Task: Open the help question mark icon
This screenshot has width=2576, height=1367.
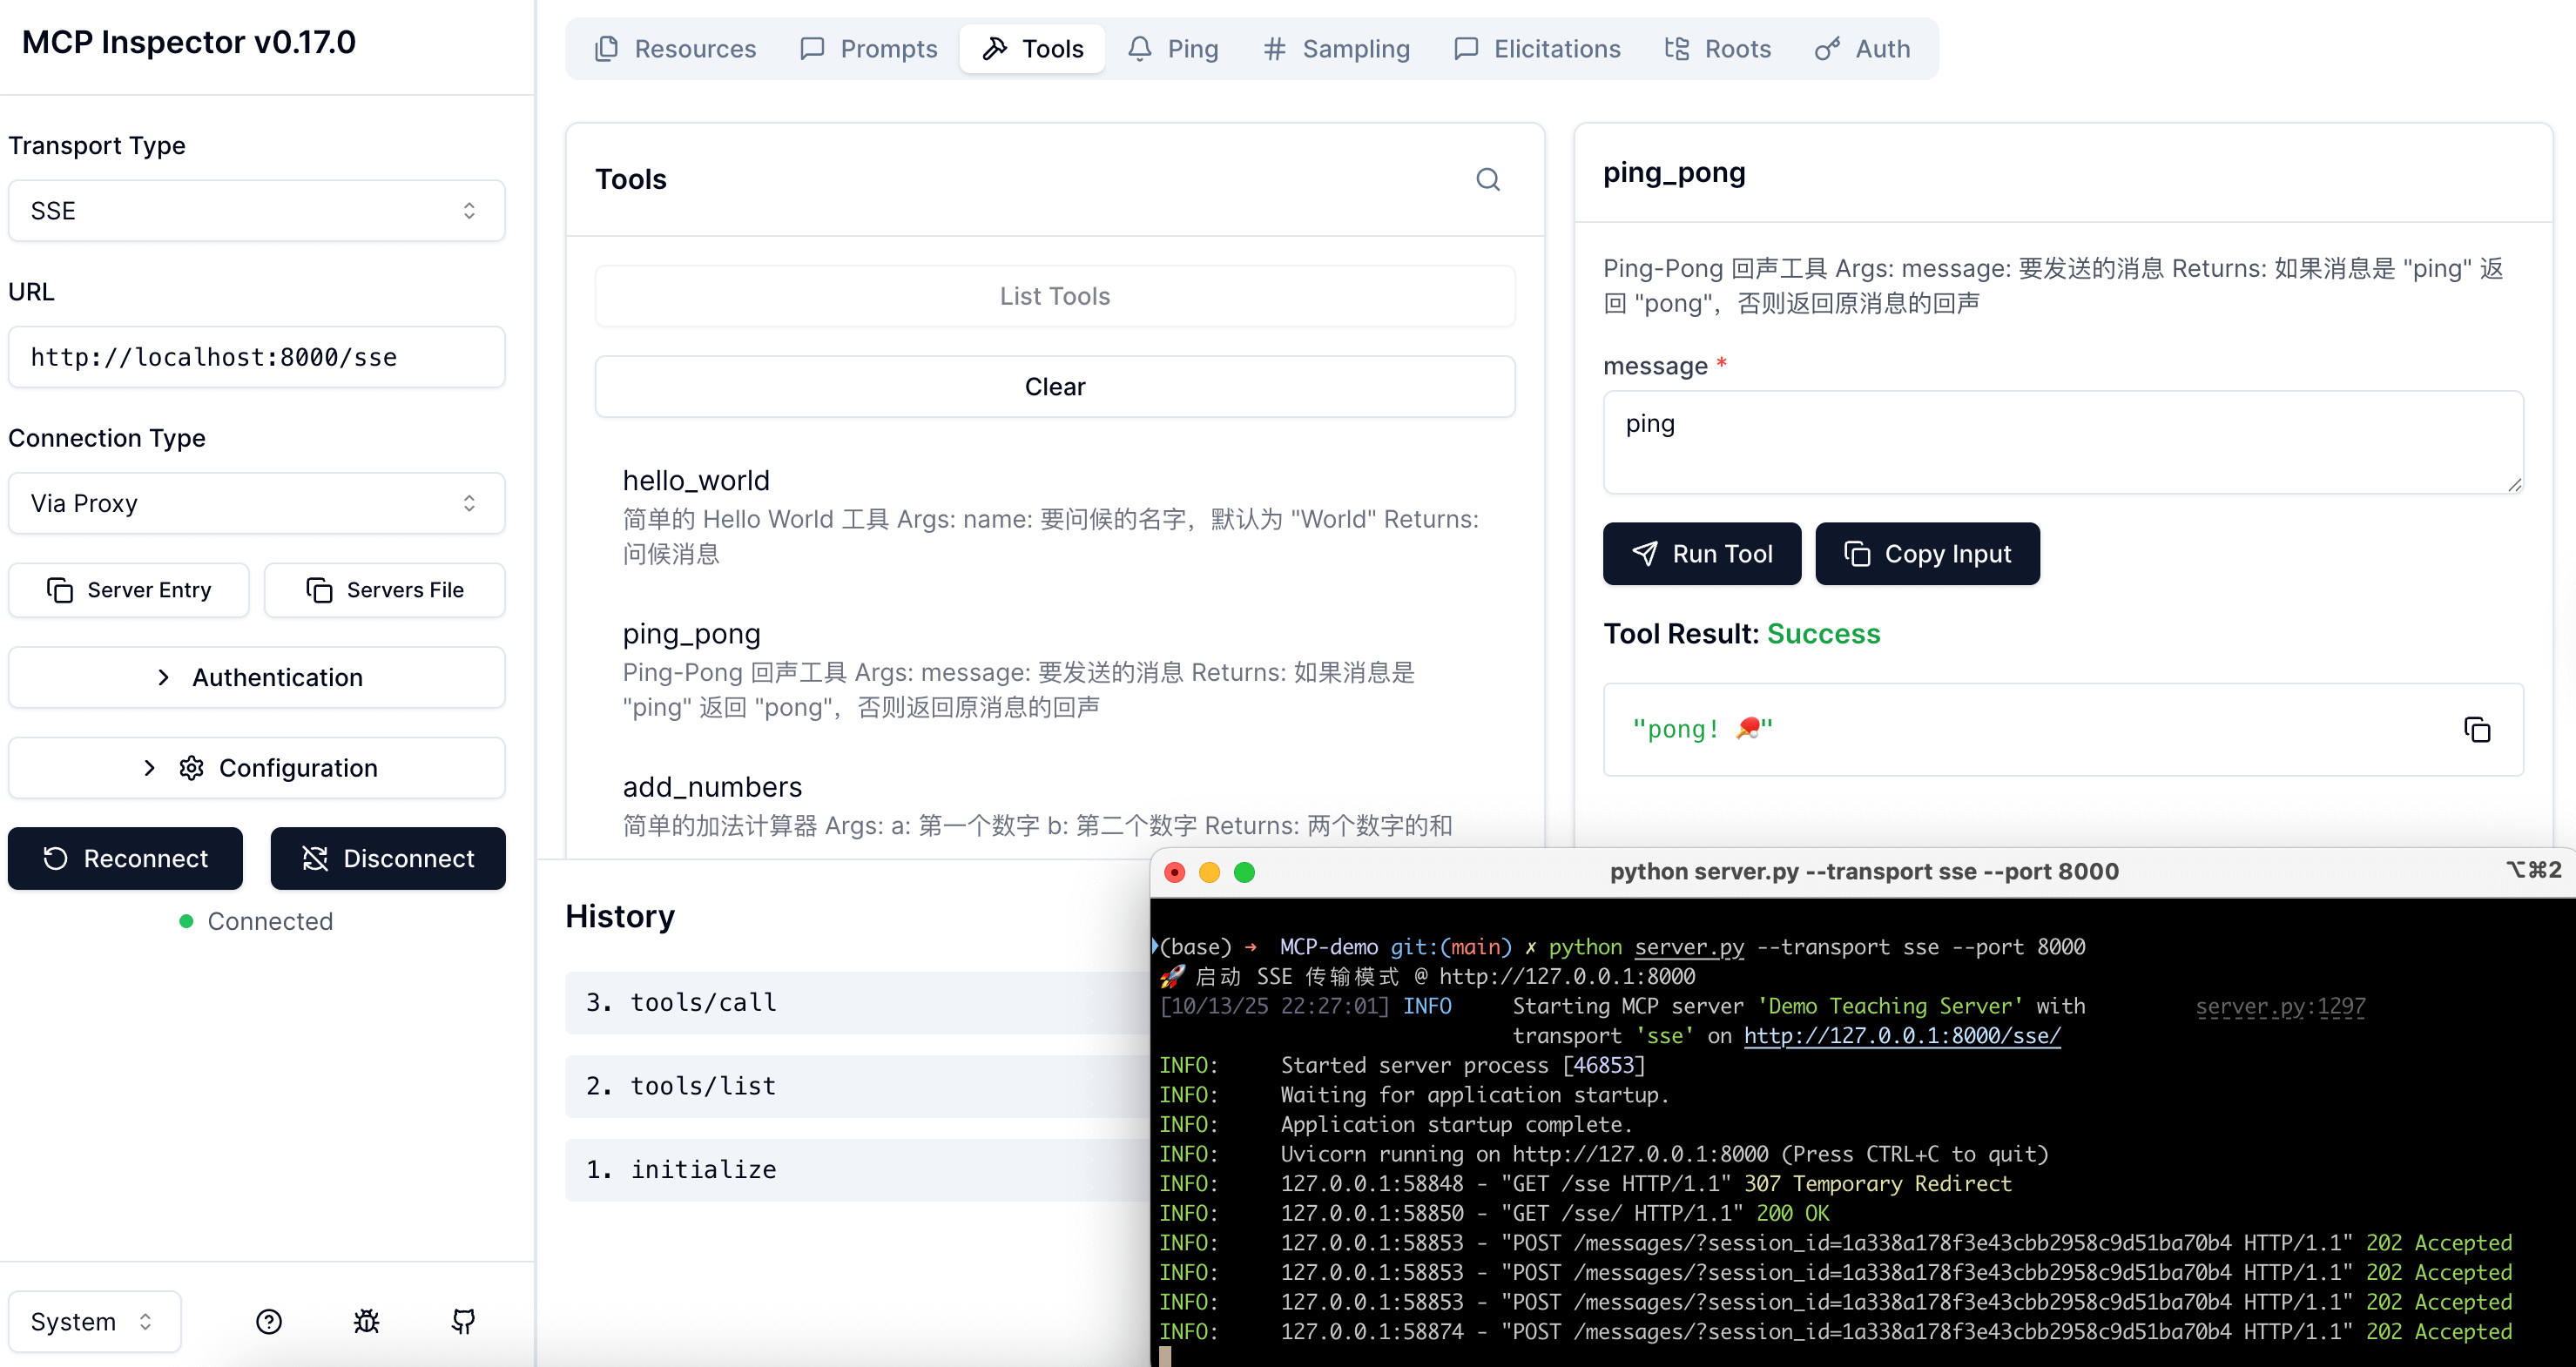Action: (269, 1321)
